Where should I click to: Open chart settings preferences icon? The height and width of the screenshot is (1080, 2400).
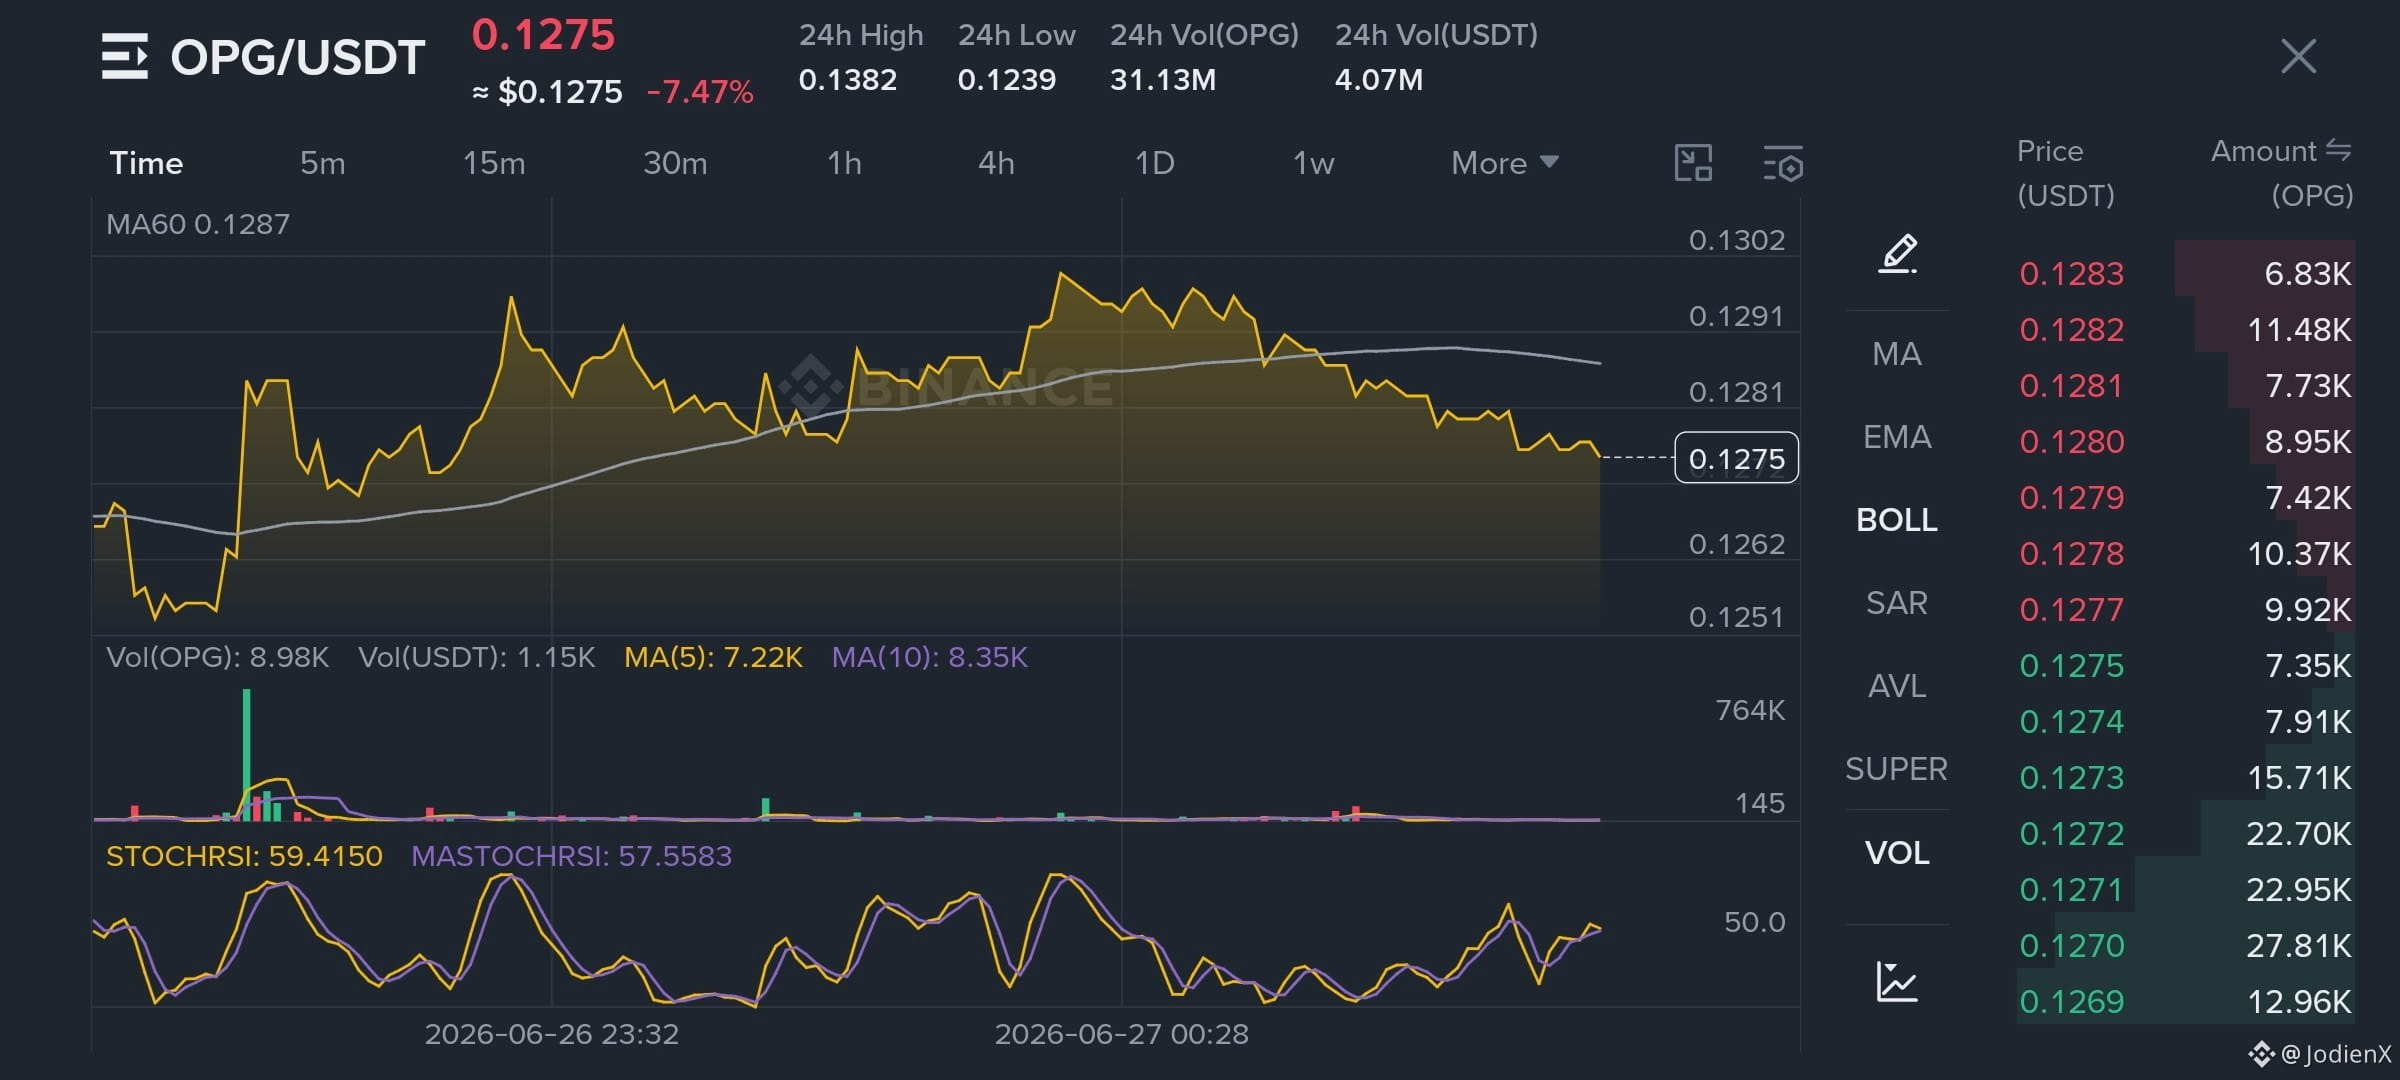[1783, 163]
